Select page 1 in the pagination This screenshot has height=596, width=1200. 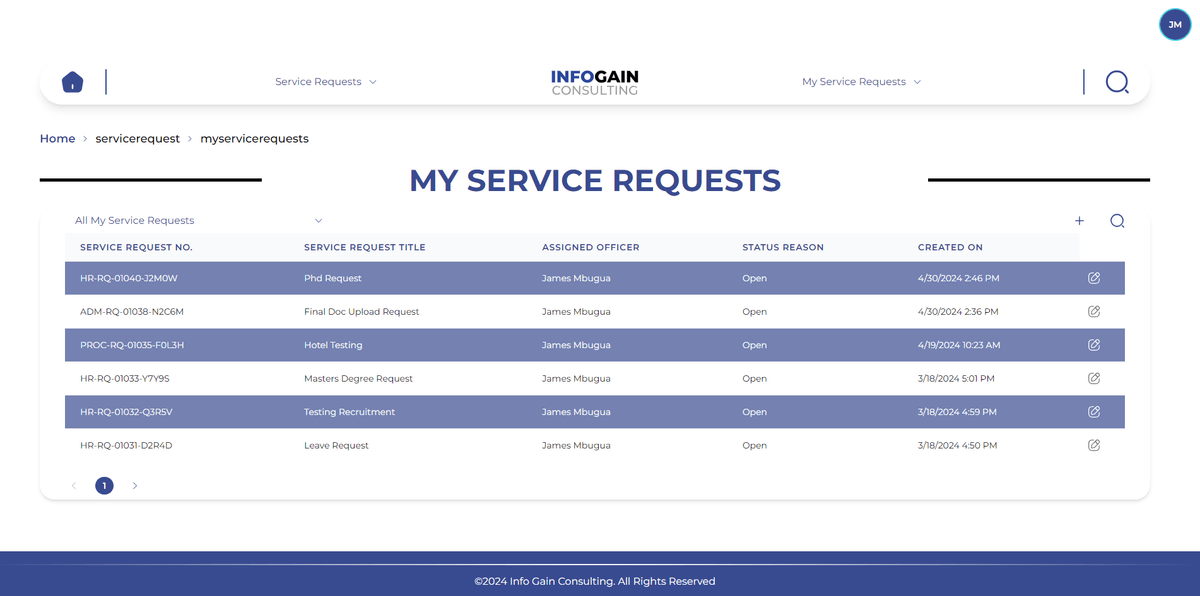[104, 485]
